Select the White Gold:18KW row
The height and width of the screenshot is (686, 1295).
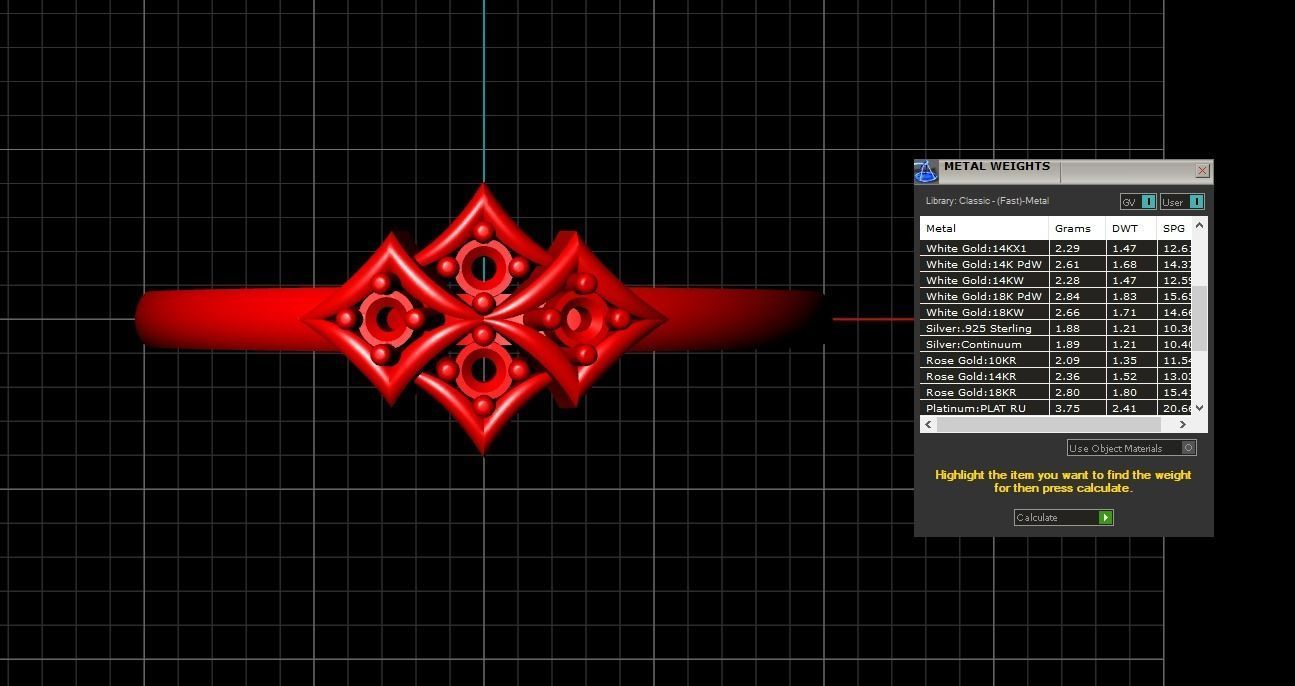[1056, 312]
